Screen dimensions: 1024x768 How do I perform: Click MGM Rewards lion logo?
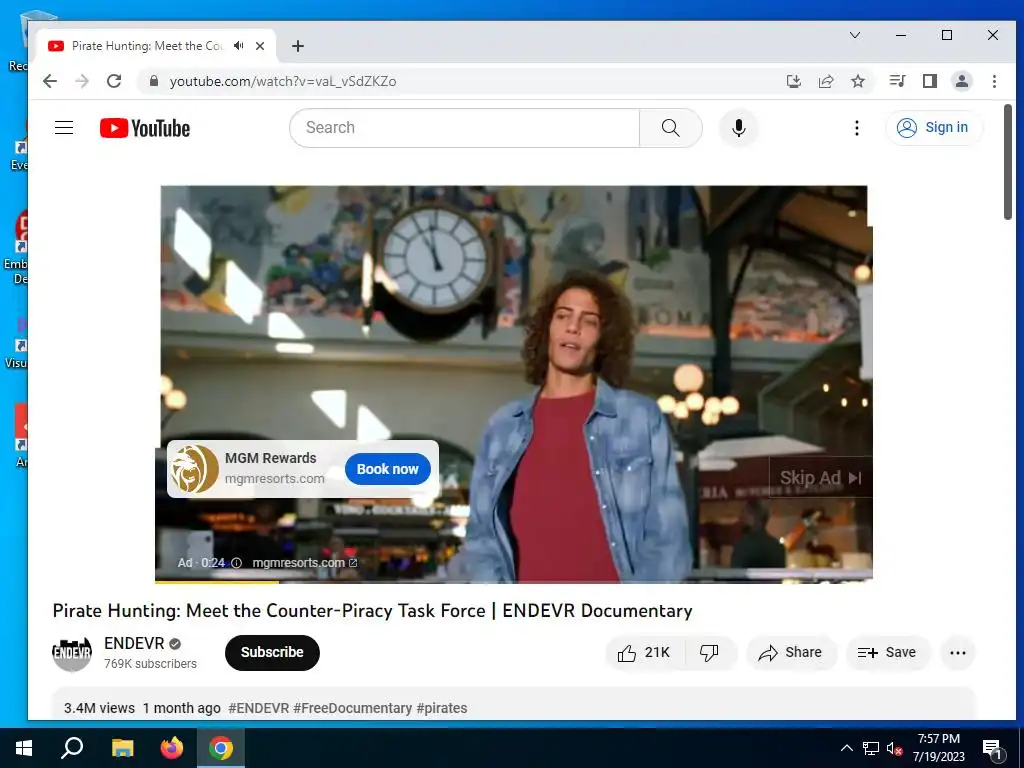(194, 469)
